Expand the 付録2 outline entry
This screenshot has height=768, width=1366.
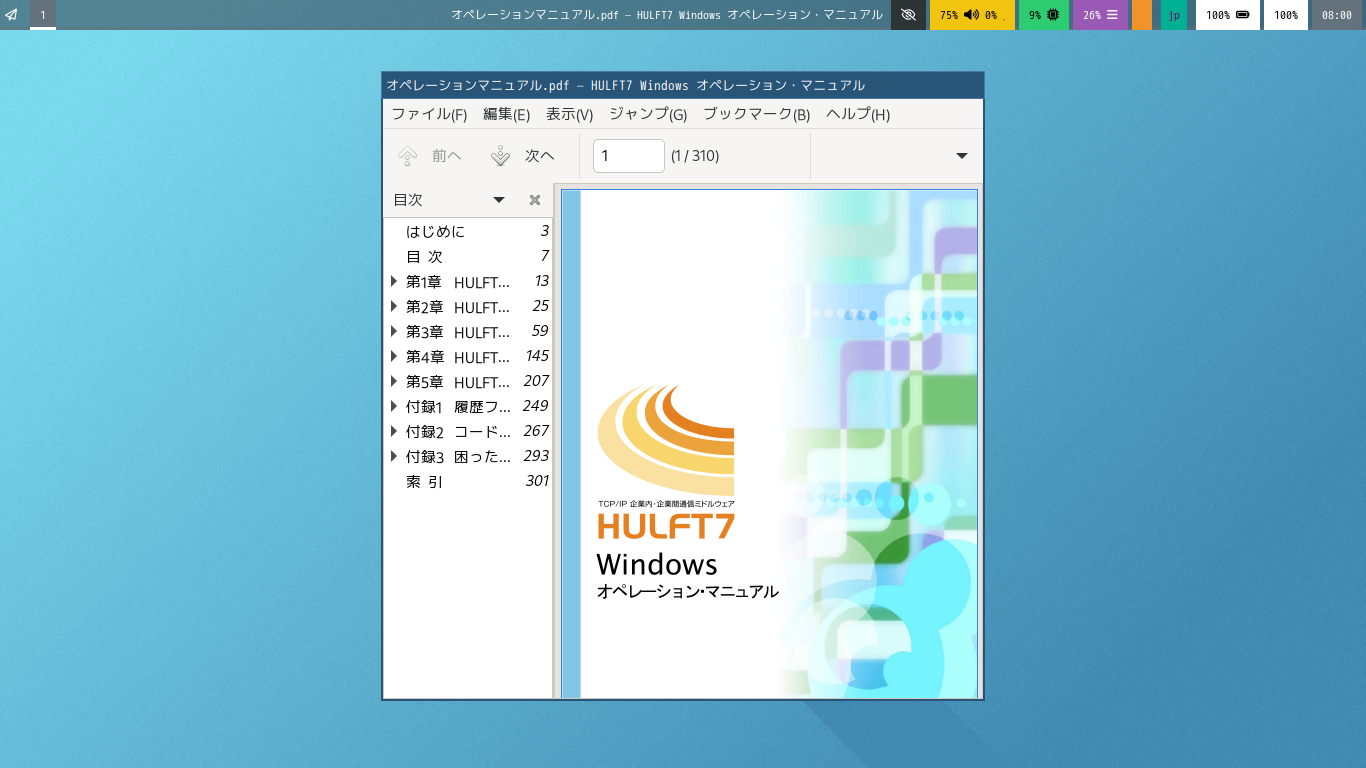coord(394,431)
